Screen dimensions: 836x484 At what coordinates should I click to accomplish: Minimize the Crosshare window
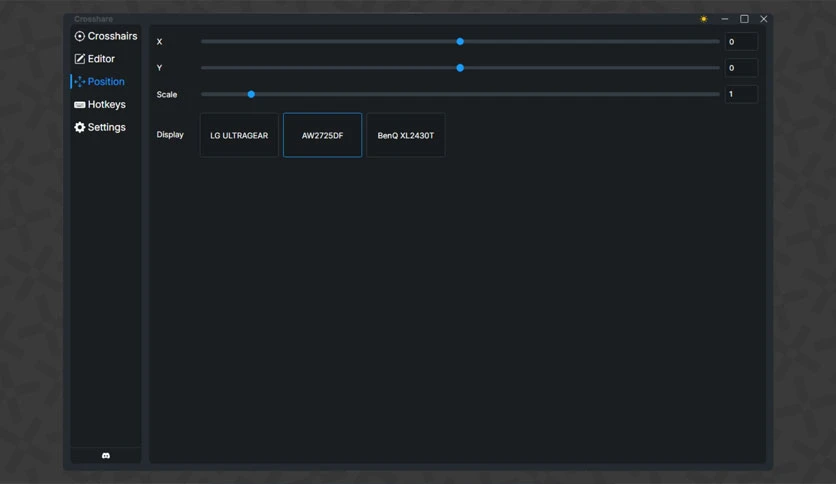[725, 19]
